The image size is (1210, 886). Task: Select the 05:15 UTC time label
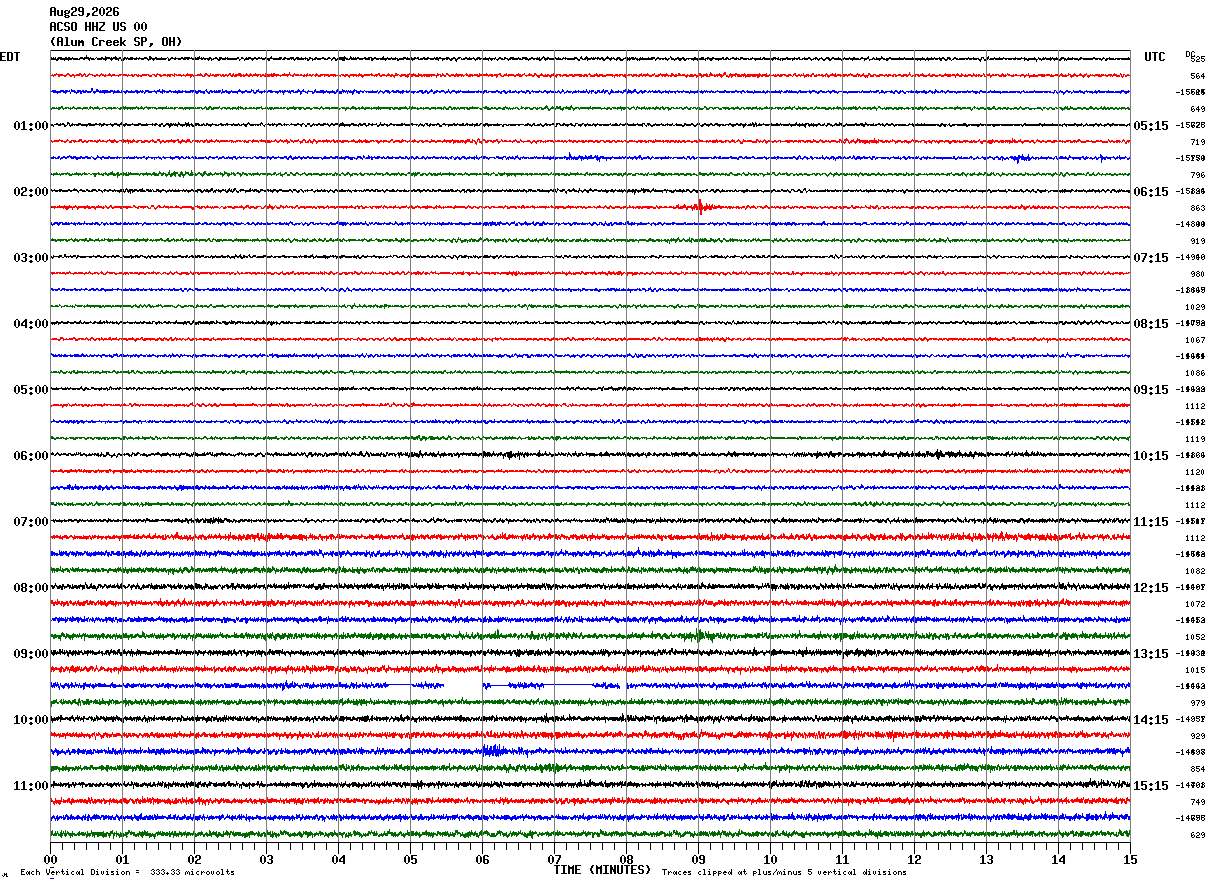tap(1150, 126)
